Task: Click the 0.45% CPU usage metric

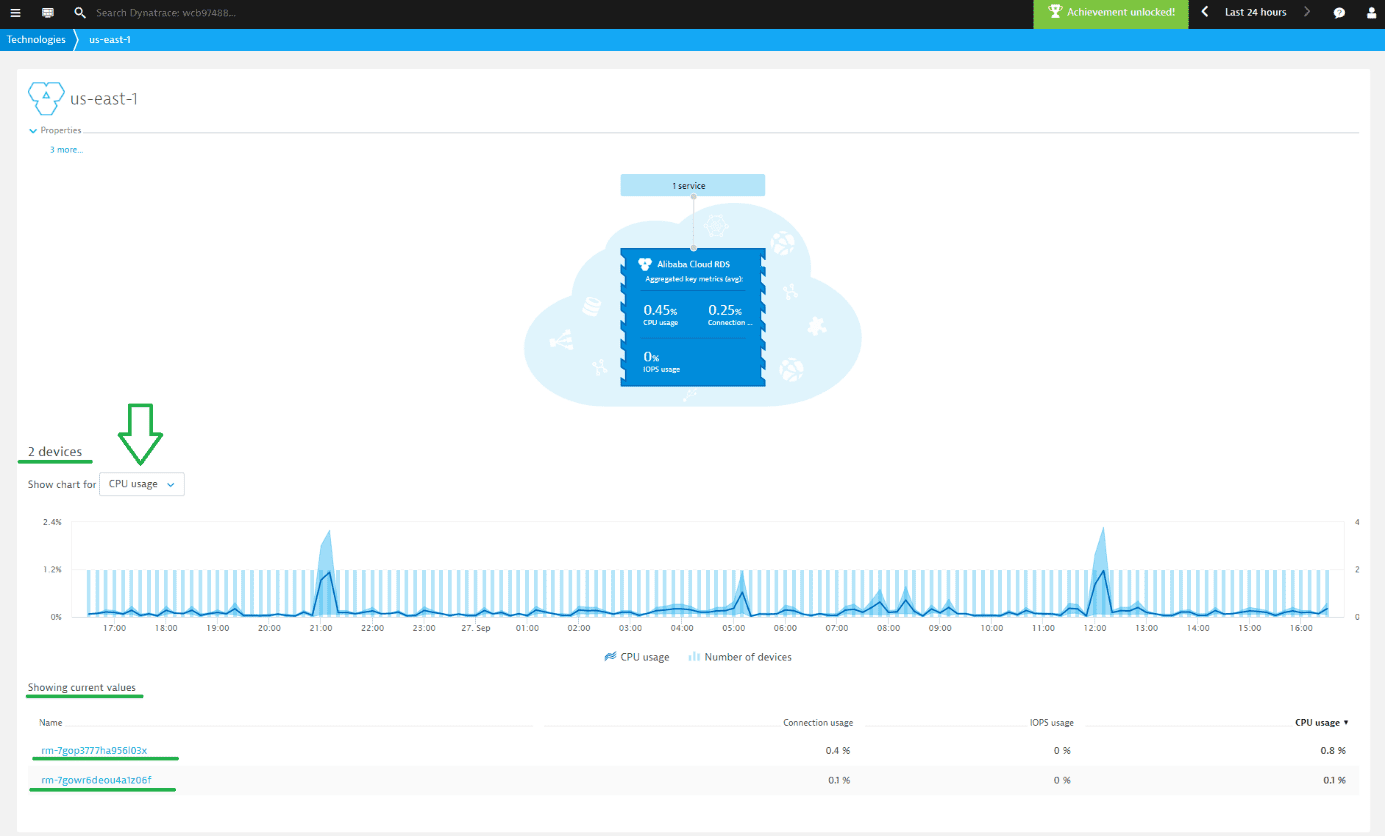Action: coord(661,315)
